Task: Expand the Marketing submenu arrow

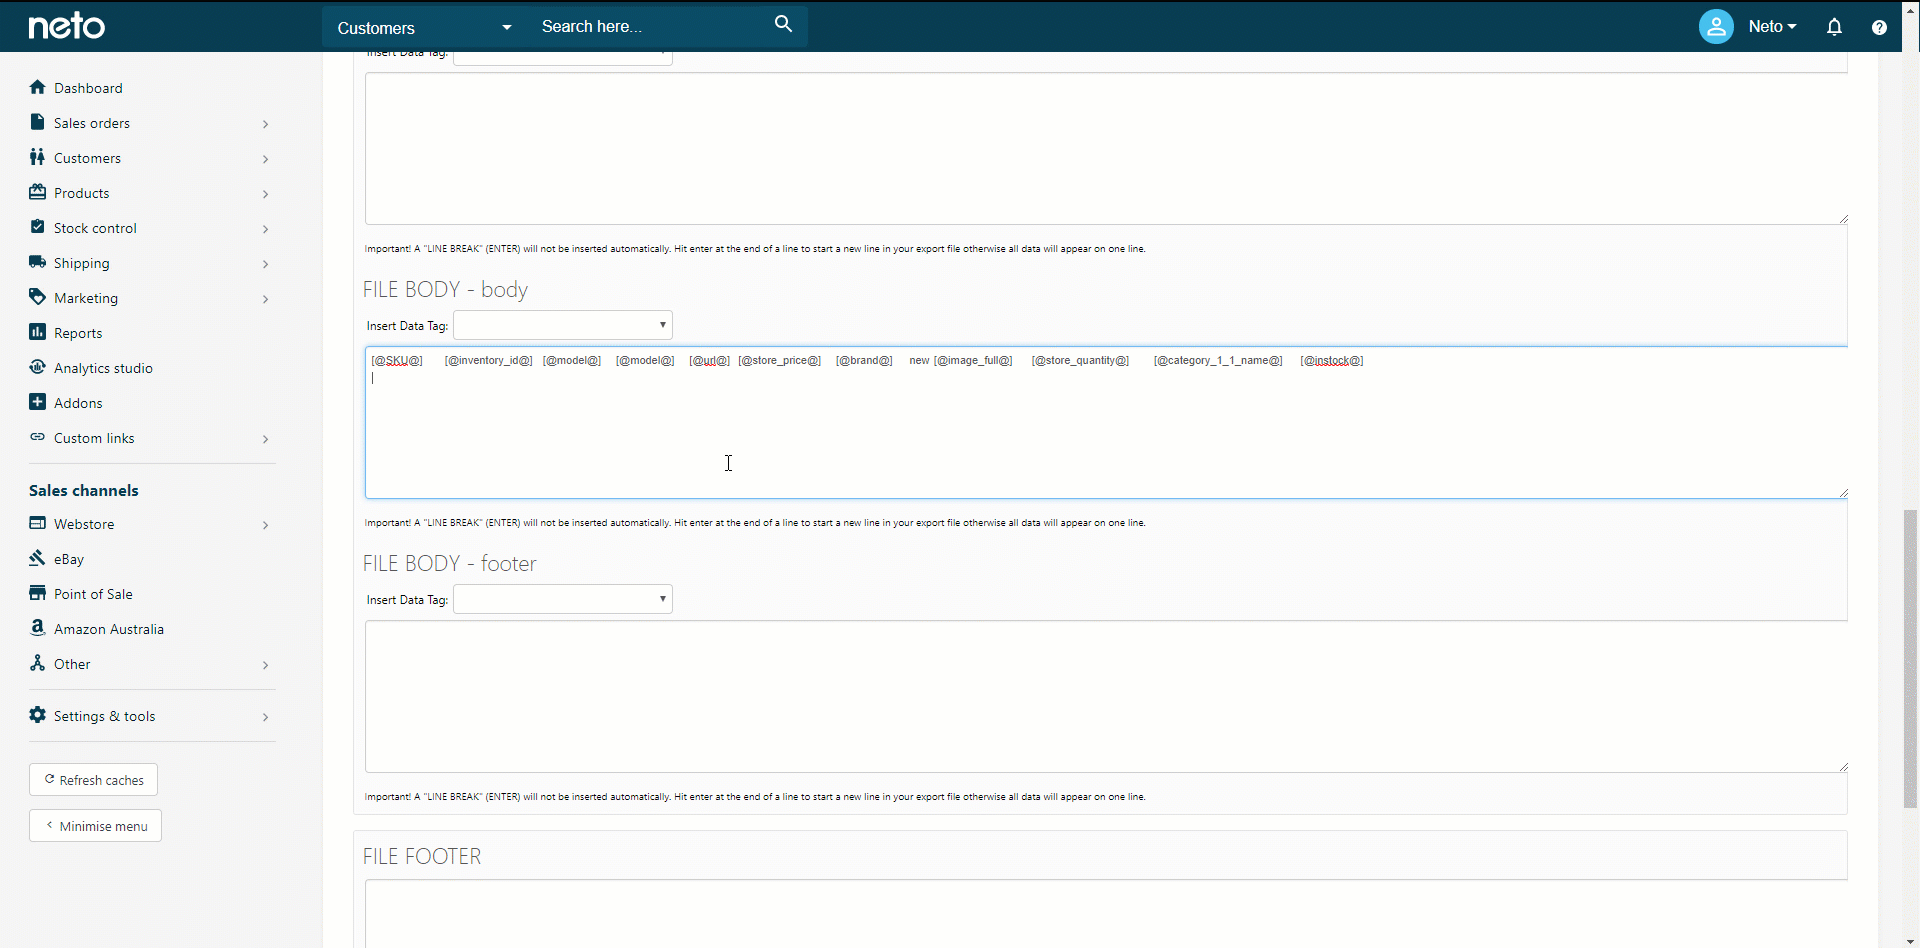Action: 265,299
